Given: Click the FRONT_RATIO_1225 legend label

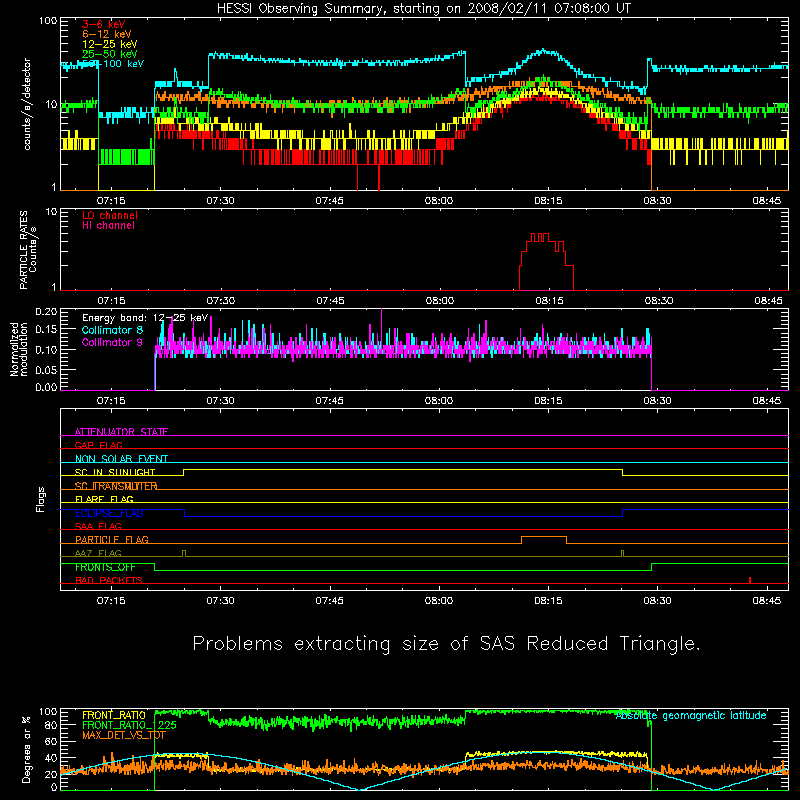Looking at the screenshot, I should [129, 725].
